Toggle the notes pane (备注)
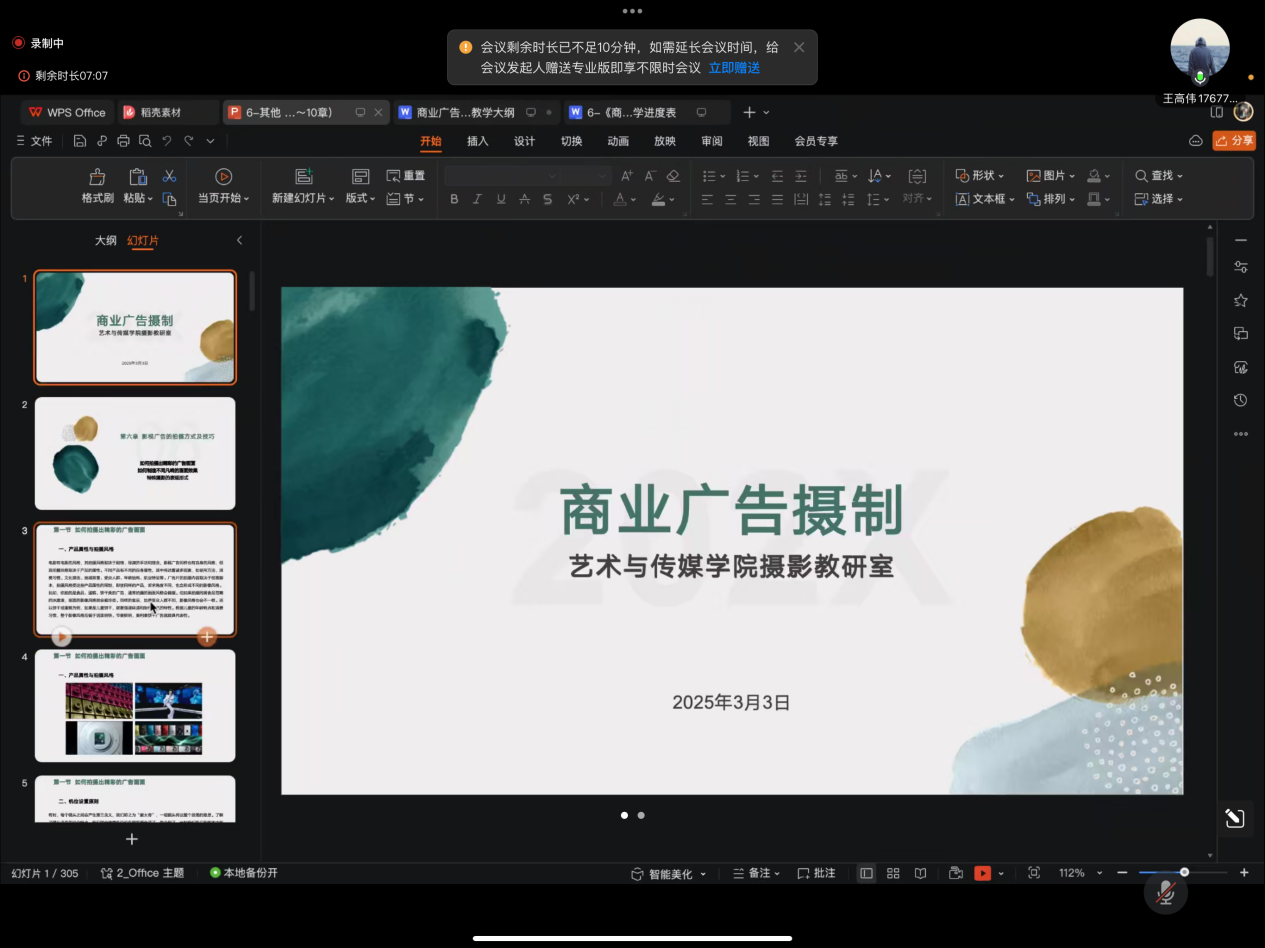This screenshot has height=948, width=1265. [758, 873]
